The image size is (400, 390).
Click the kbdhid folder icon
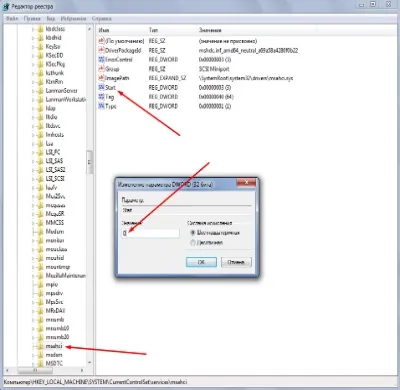click(x=40, y=38)
